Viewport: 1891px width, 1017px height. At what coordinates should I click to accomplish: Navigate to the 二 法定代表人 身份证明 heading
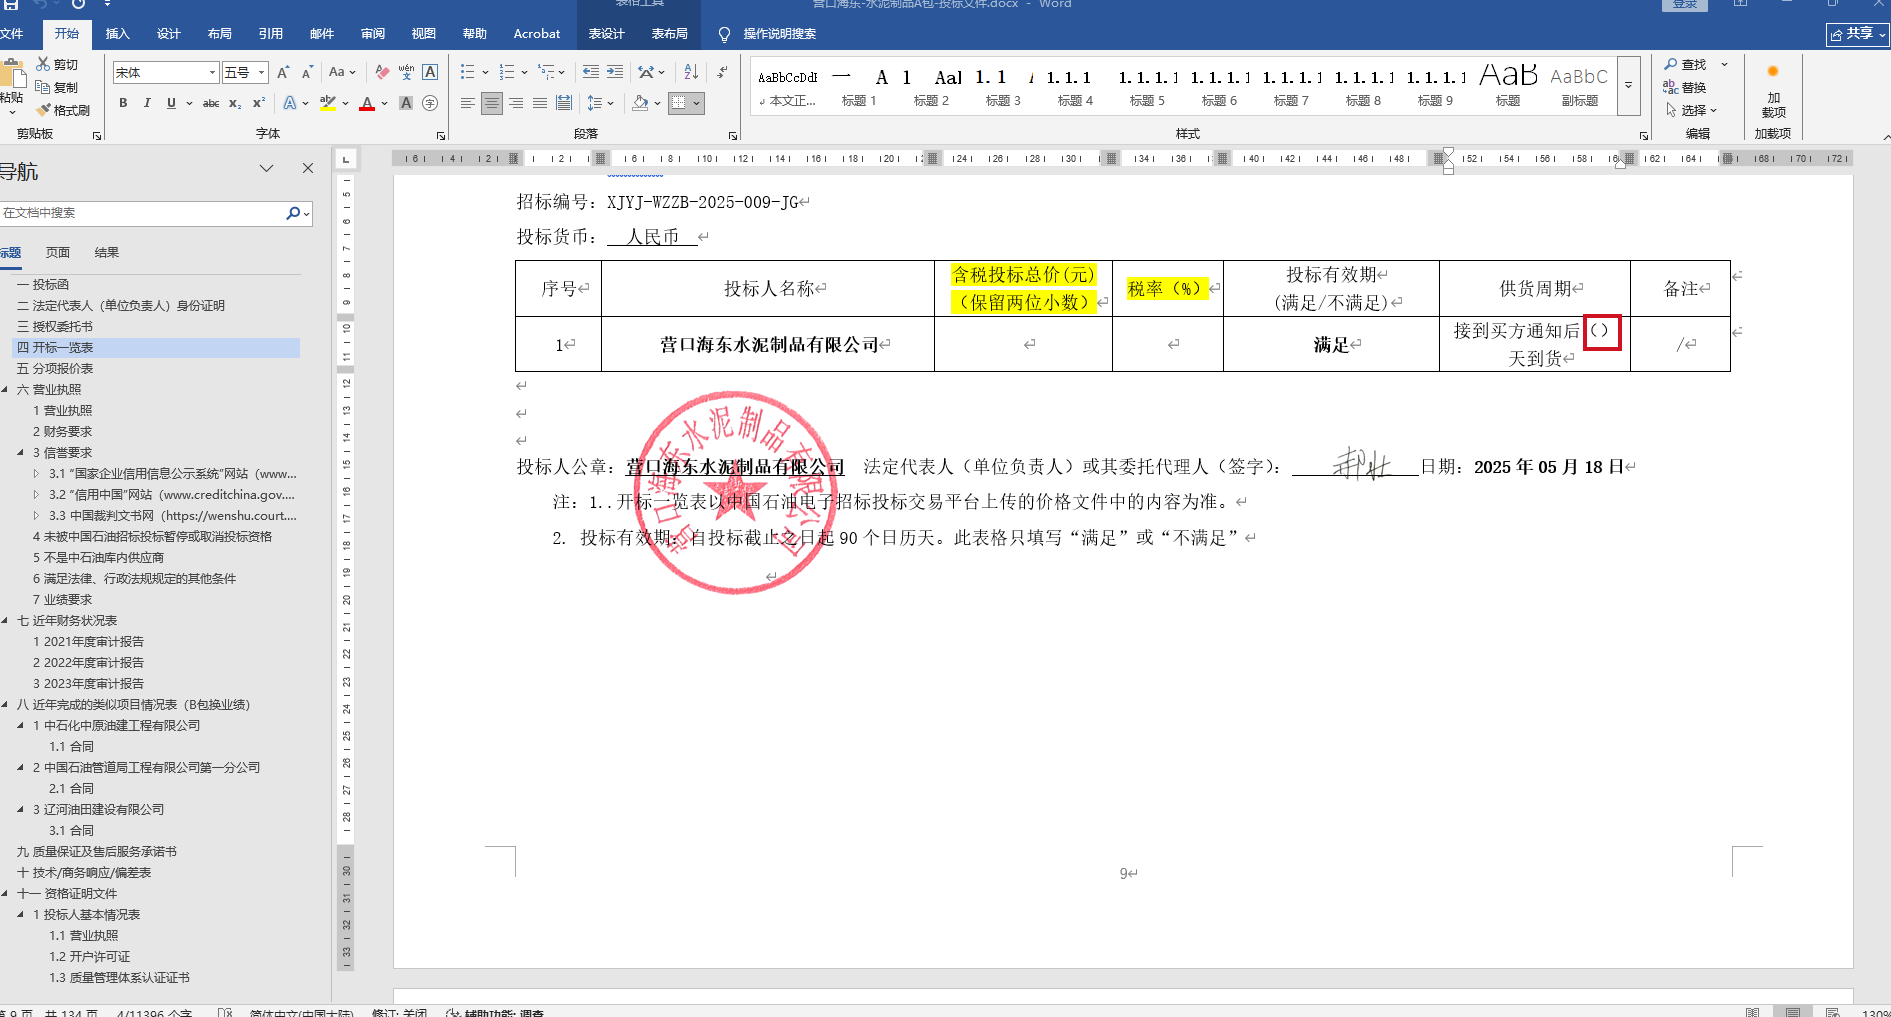click(121, 306)
